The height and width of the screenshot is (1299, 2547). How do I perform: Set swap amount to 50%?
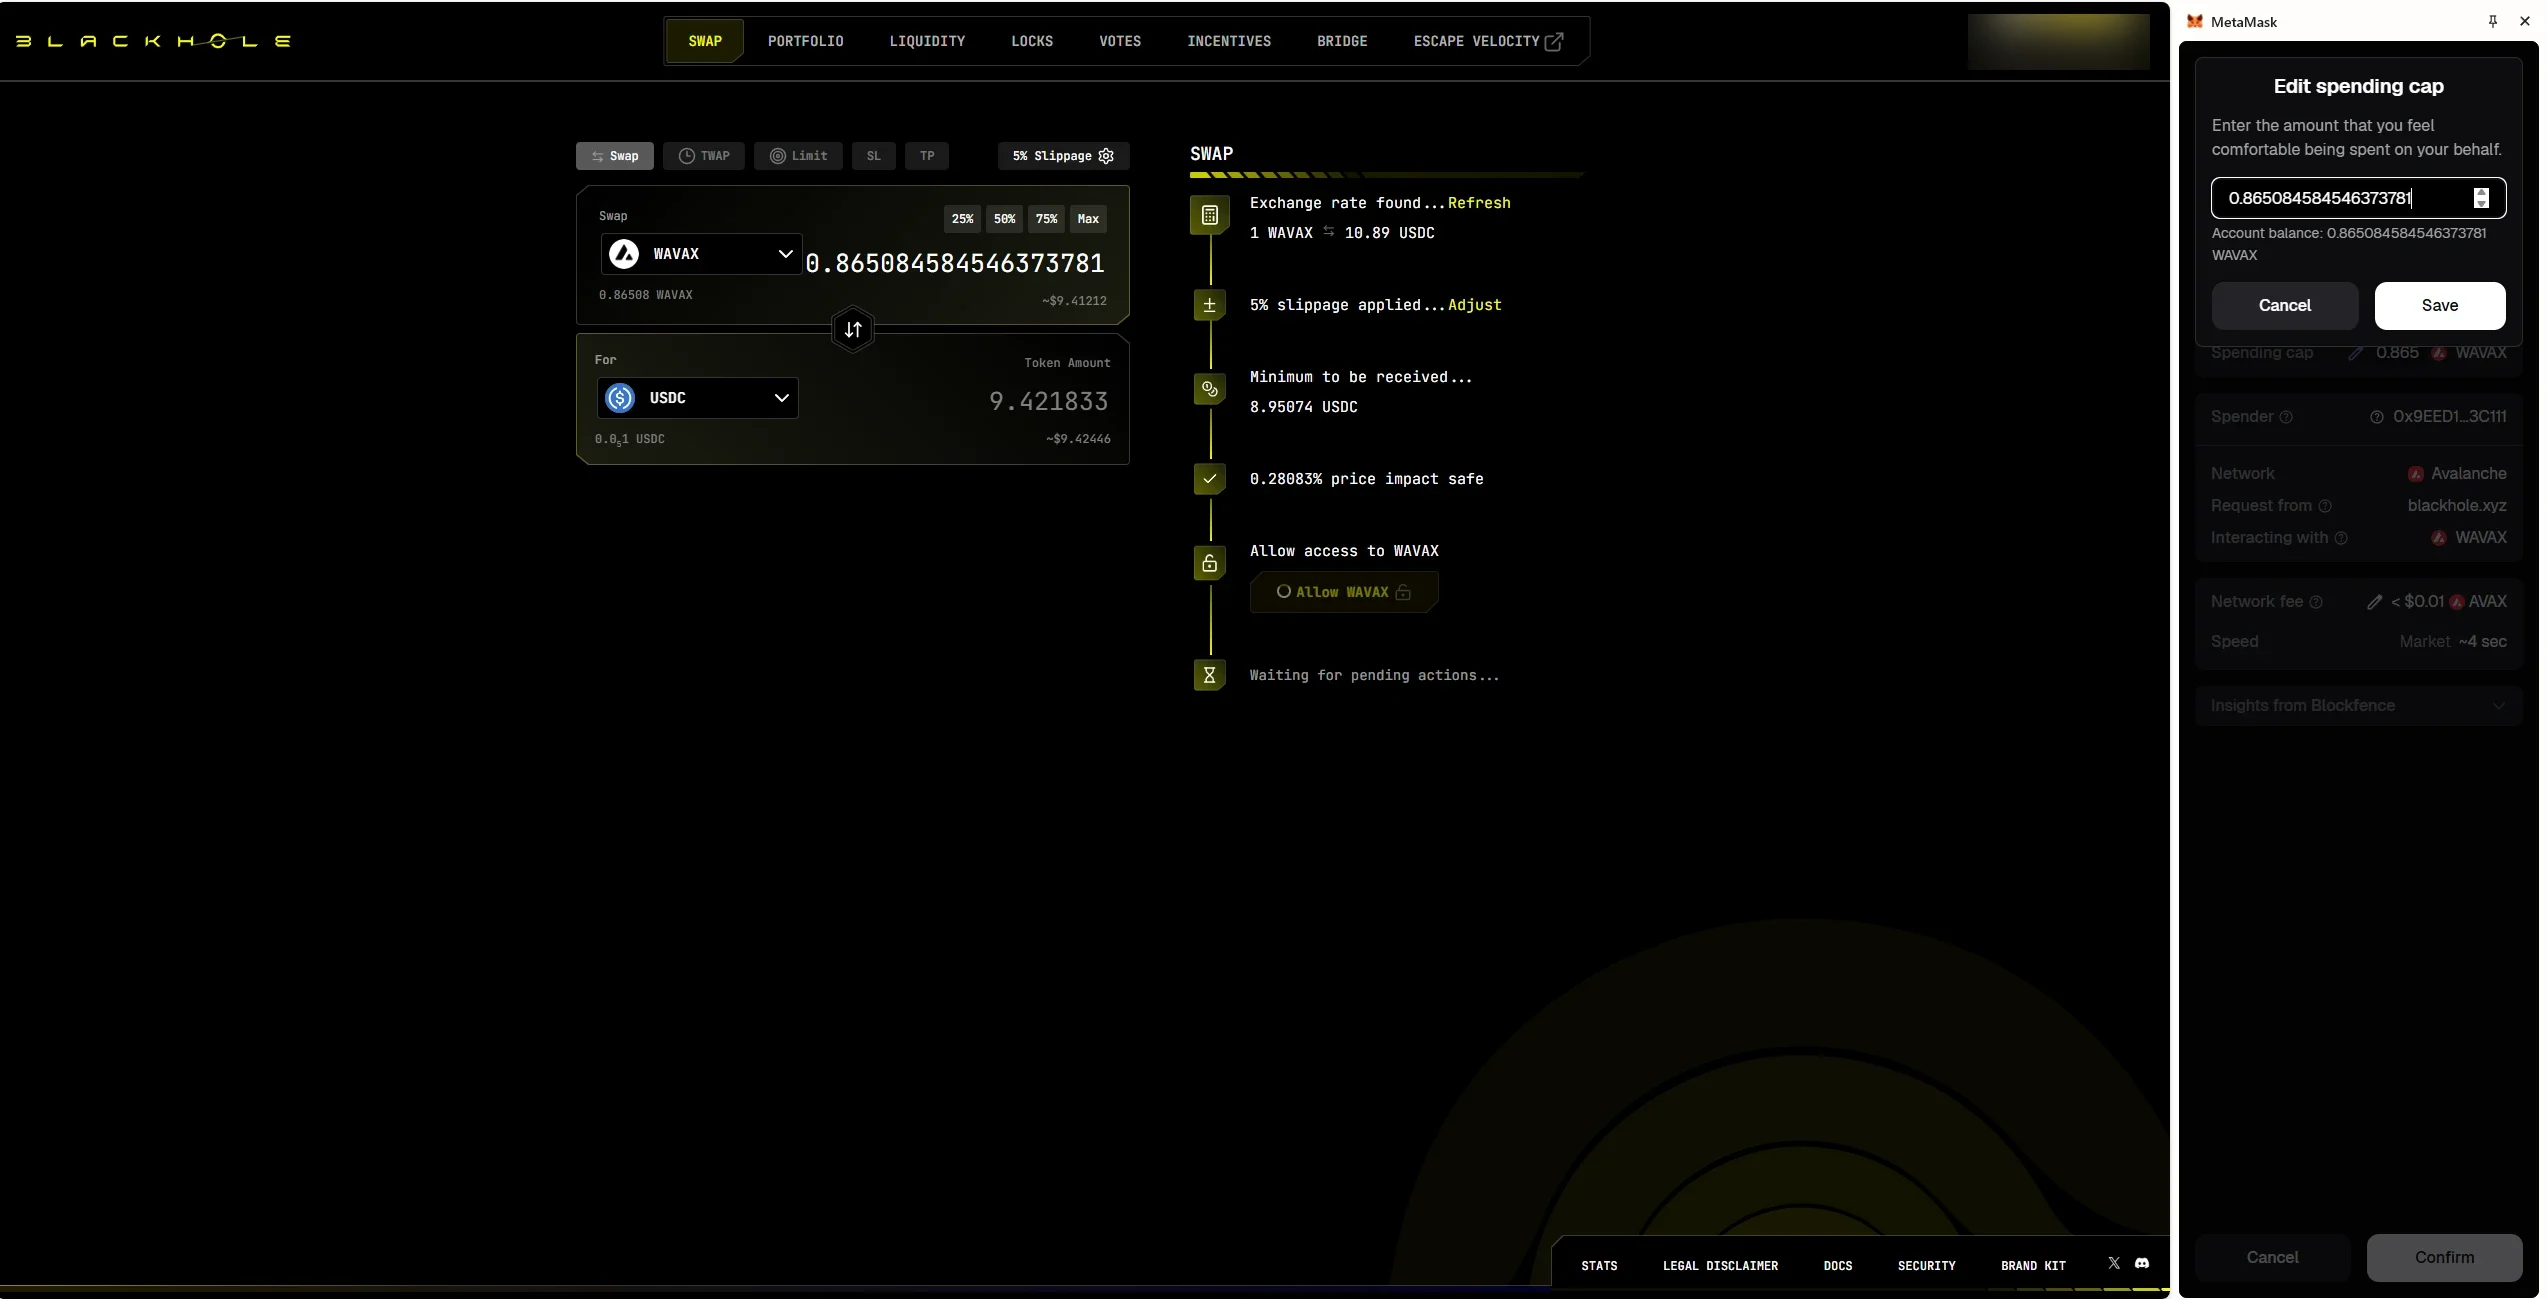[1004, 219]
